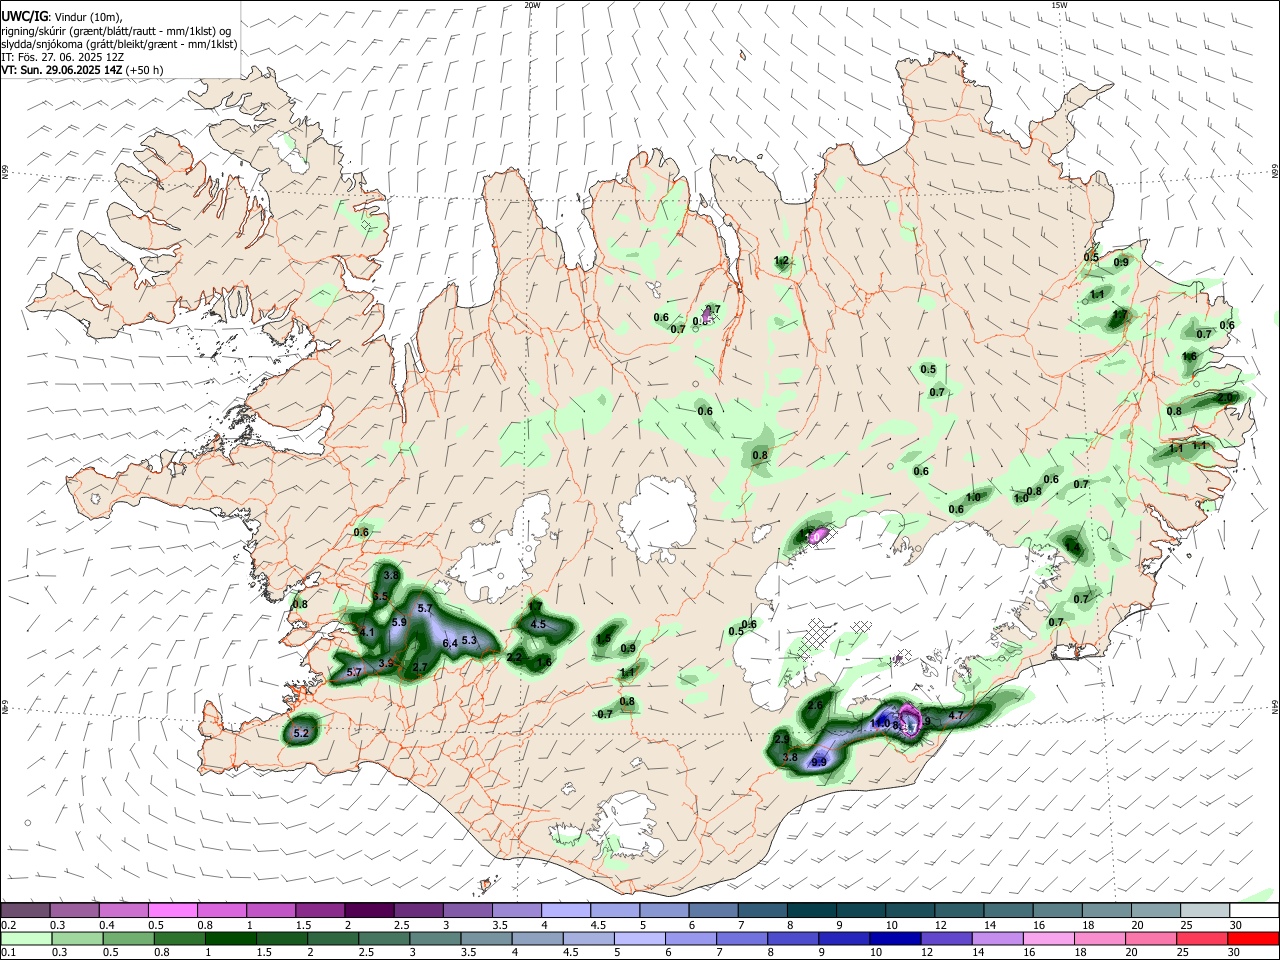Pick the bright magenta swatch labeled 0.5 in top legend row
This screenshot has height=960, width=1280.
(172, 910)
